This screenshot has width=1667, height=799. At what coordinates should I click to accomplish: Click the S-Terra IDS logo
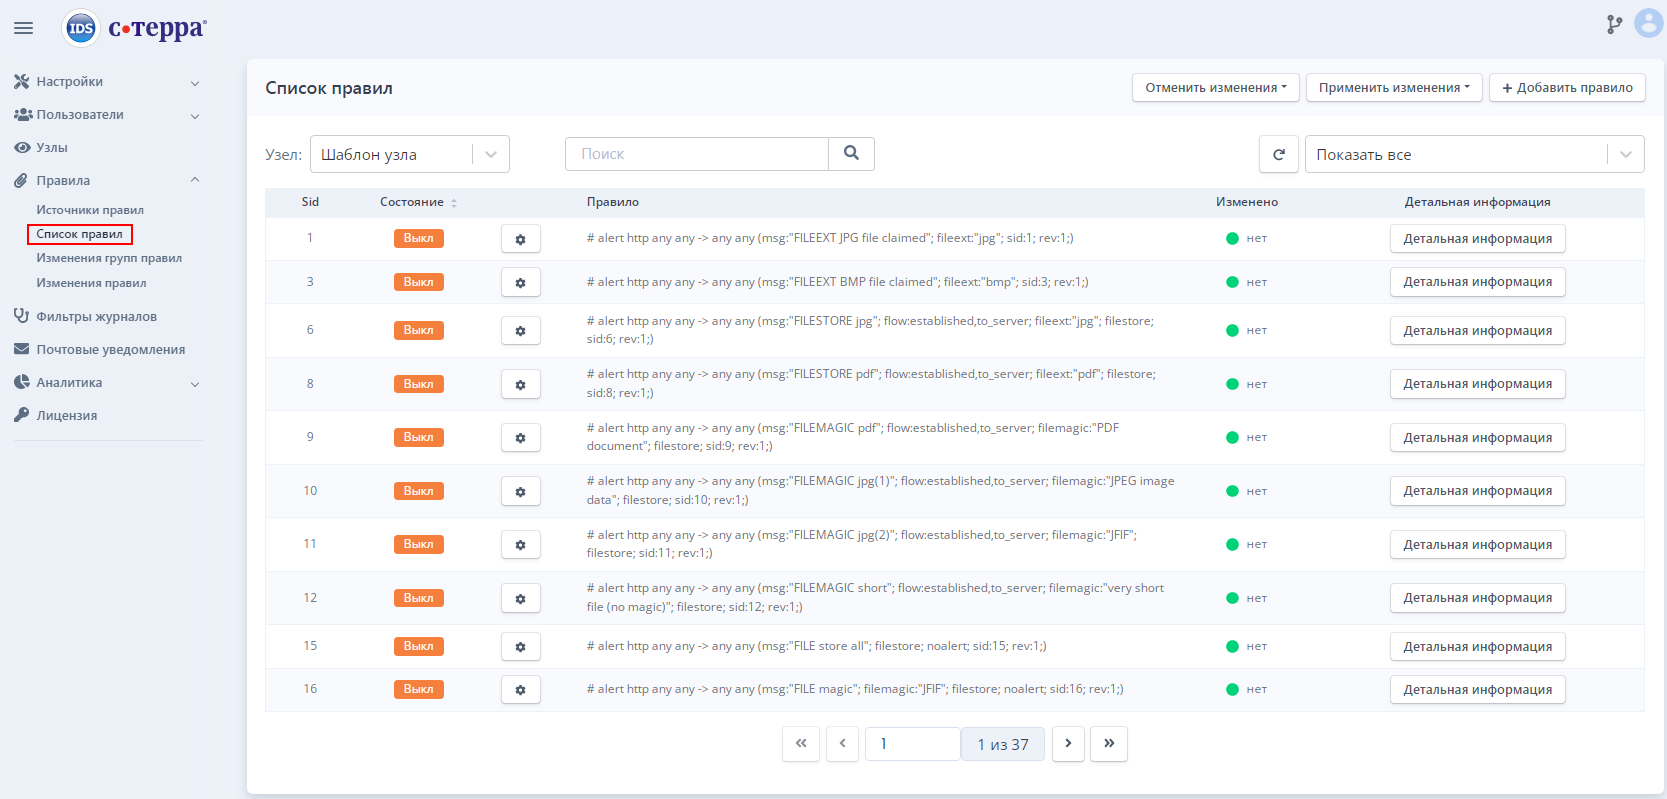point(135,28)
